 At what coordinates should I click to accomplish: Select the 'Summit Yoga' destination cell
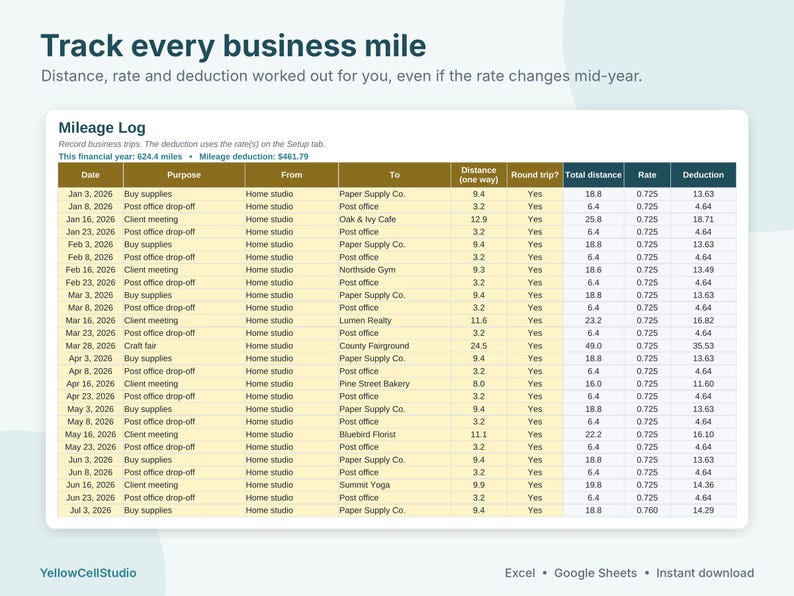(394, 485)
